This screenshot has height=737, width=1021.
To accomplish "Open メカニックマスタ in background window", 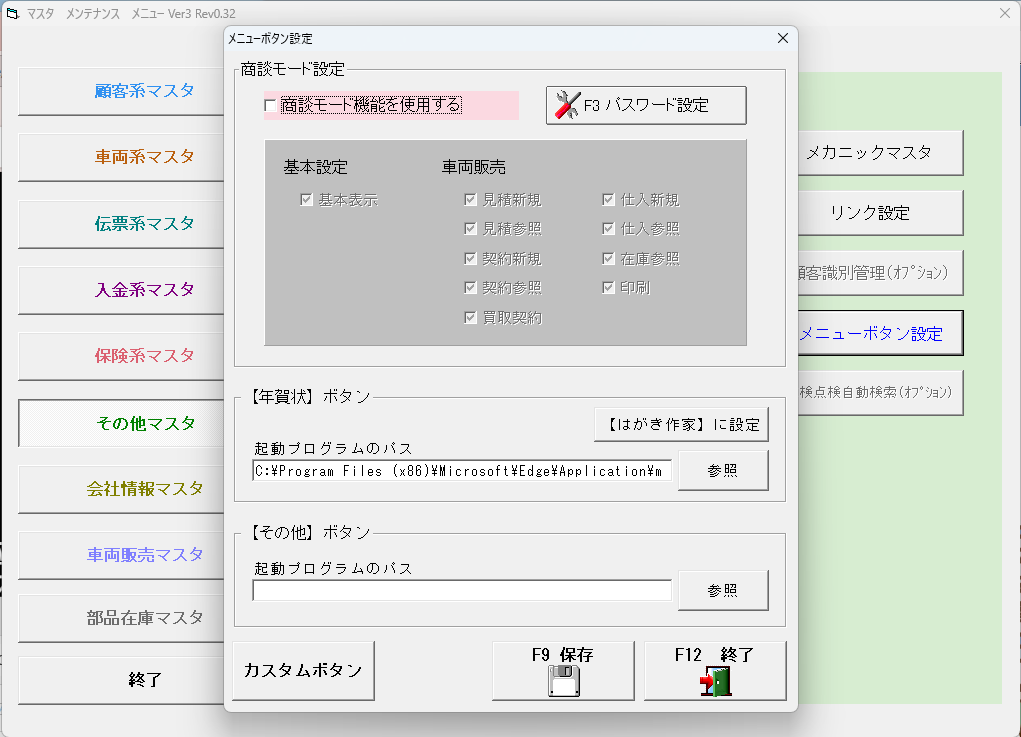I will 880,153.
